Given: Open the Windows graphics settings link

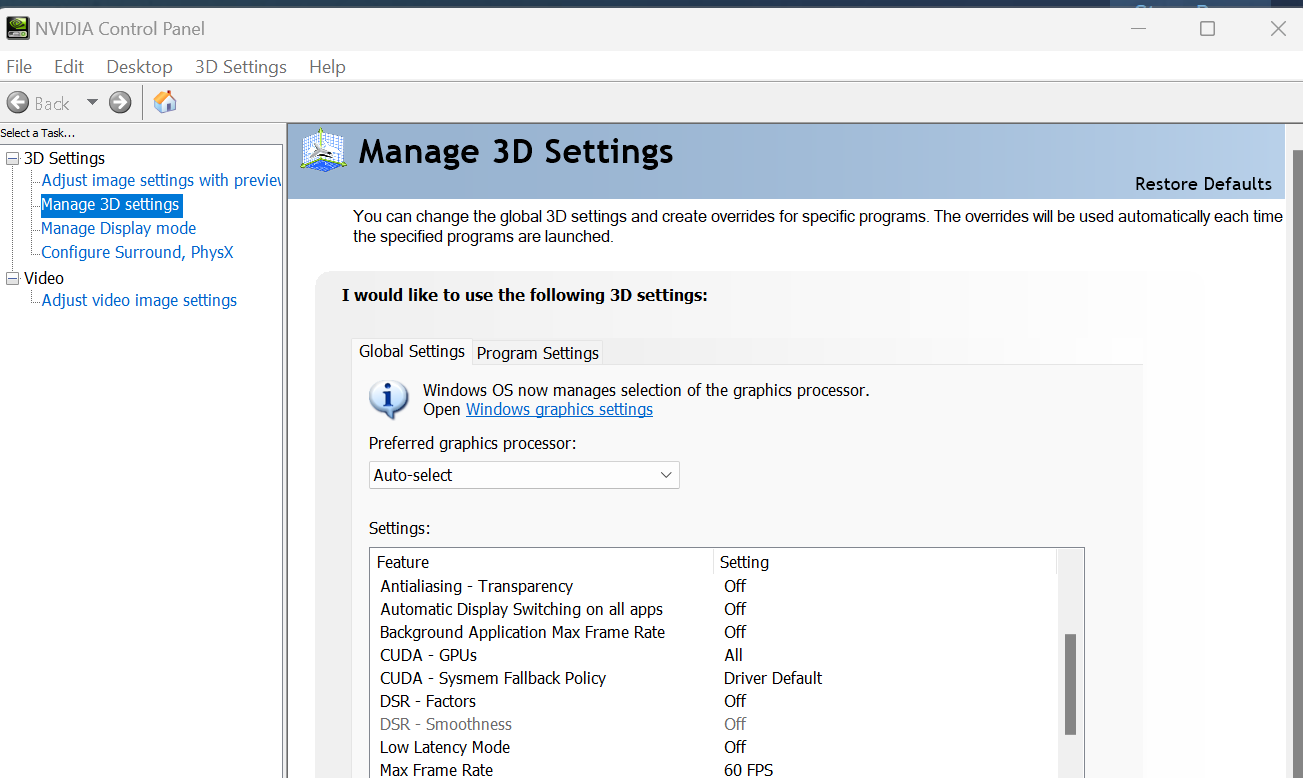Looking at the screenshot, I should pyautogui.click(x=559, y=409).
